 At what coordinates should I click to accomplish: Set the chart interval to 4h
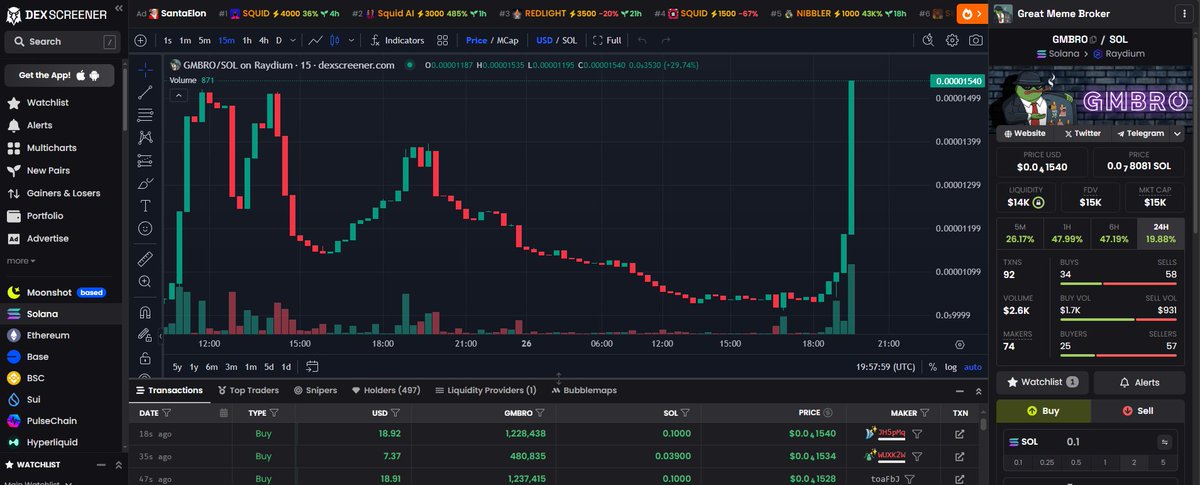coord(264,40)
